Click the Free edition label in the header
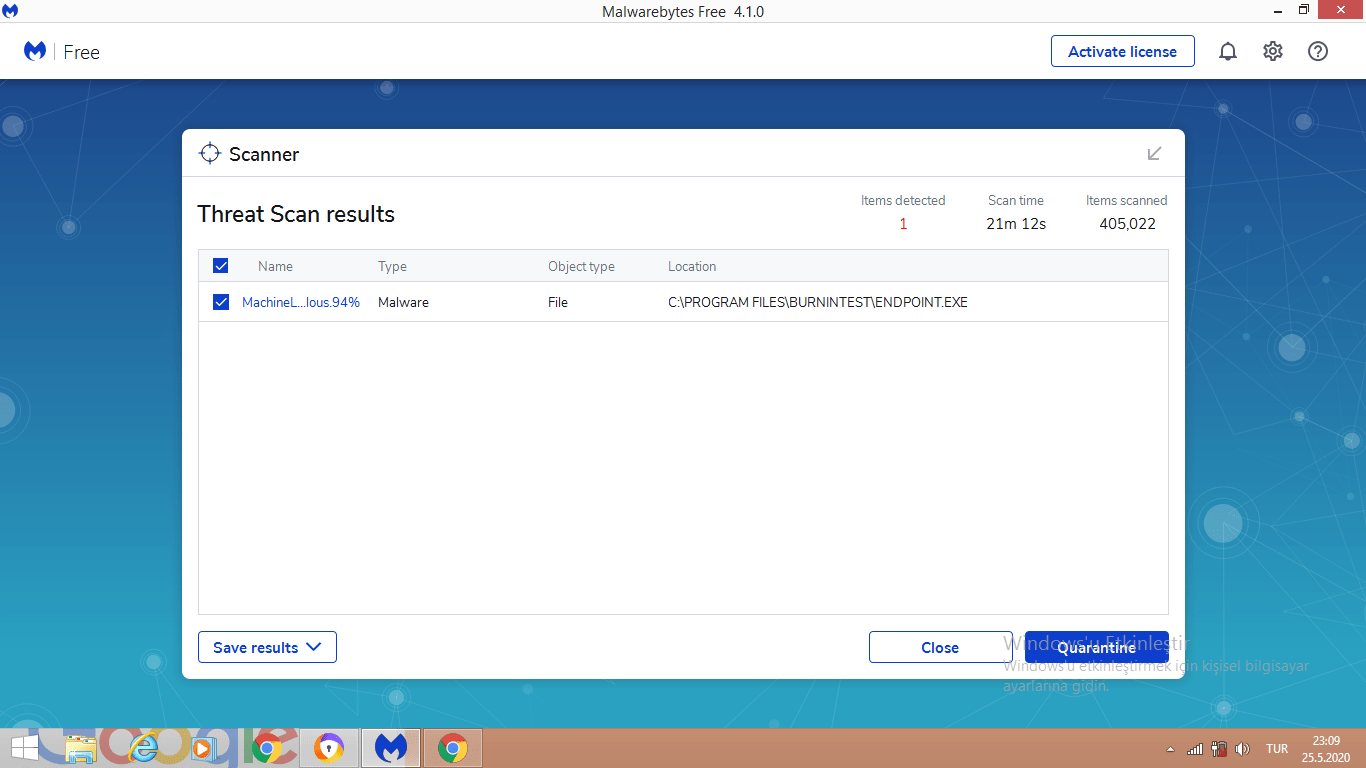This screenshot has height=768, width=1366. click(x=81, y=52)
